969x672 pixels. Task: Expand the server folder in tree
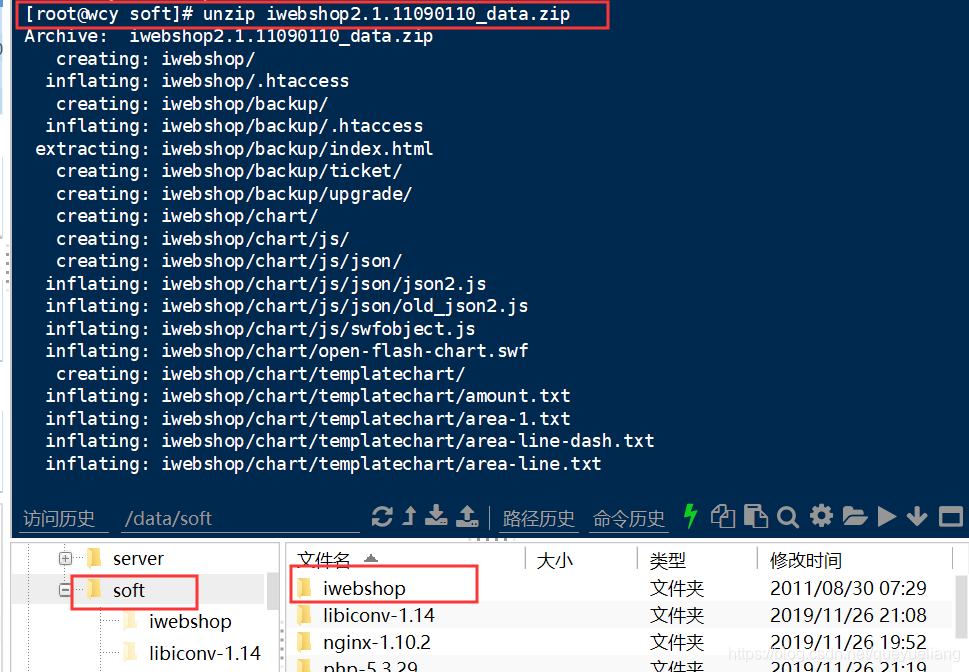pyautogui.click(x=65, y=559)
